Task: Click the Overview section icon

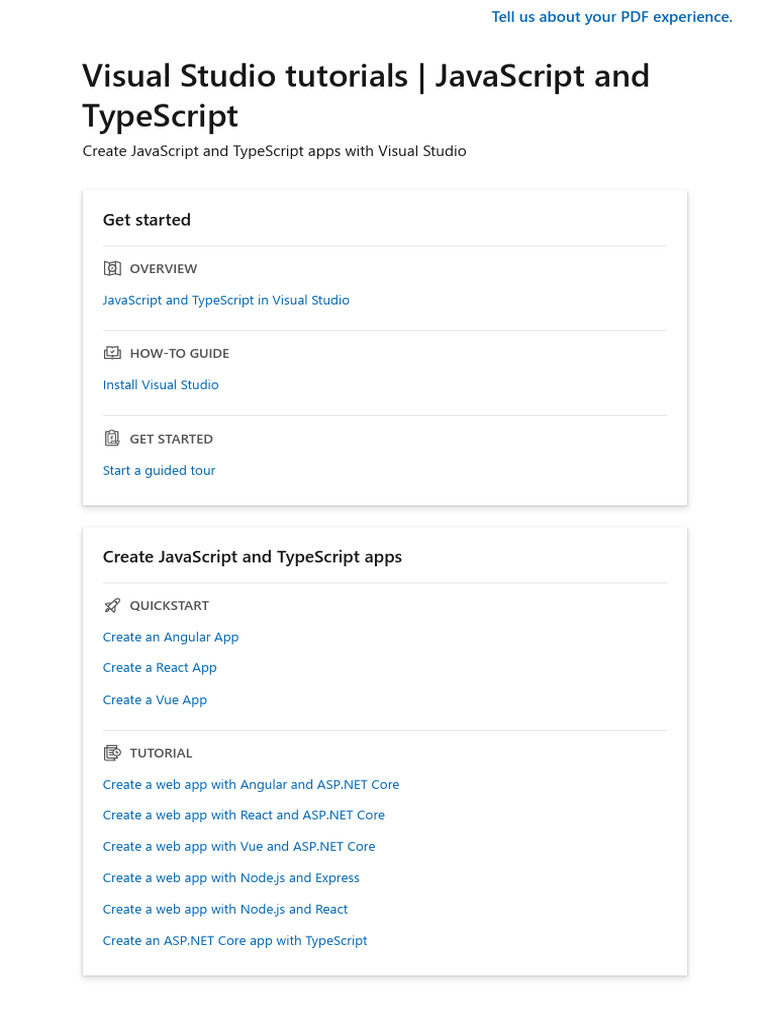Action: click(112, 268)
